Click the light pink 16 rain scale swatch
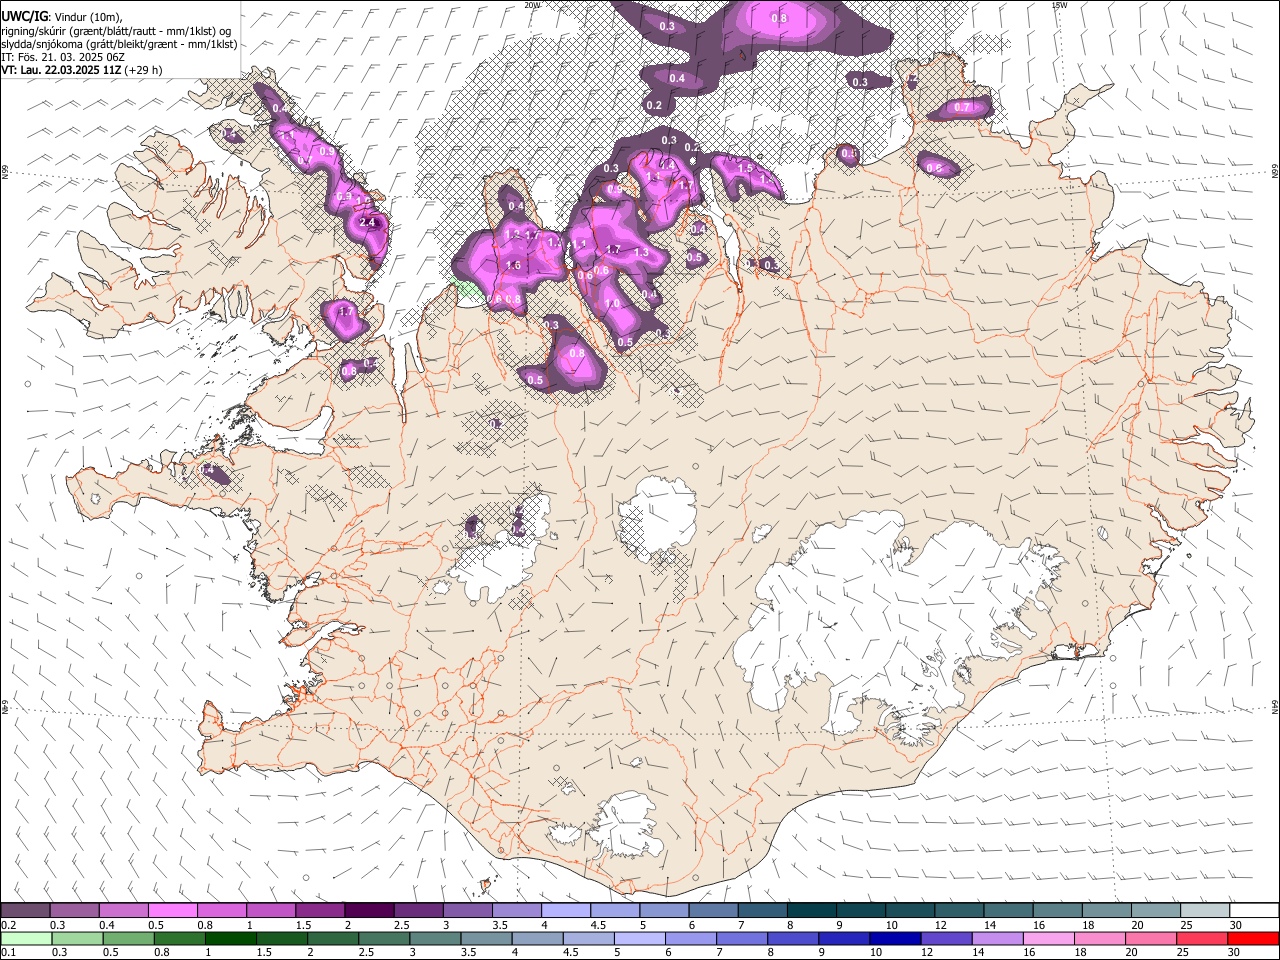This screenshot has height=960, width=1280. 1048,938
